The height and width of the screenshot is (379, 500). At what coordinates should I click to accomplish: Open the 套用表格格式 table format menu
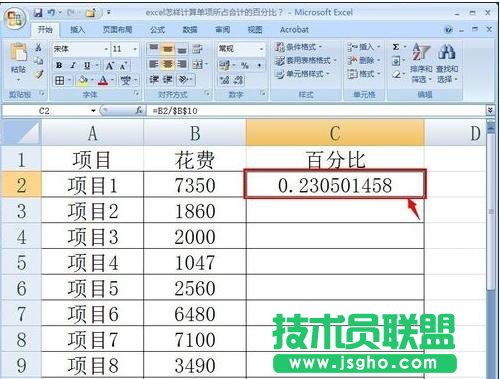(306, 61)
